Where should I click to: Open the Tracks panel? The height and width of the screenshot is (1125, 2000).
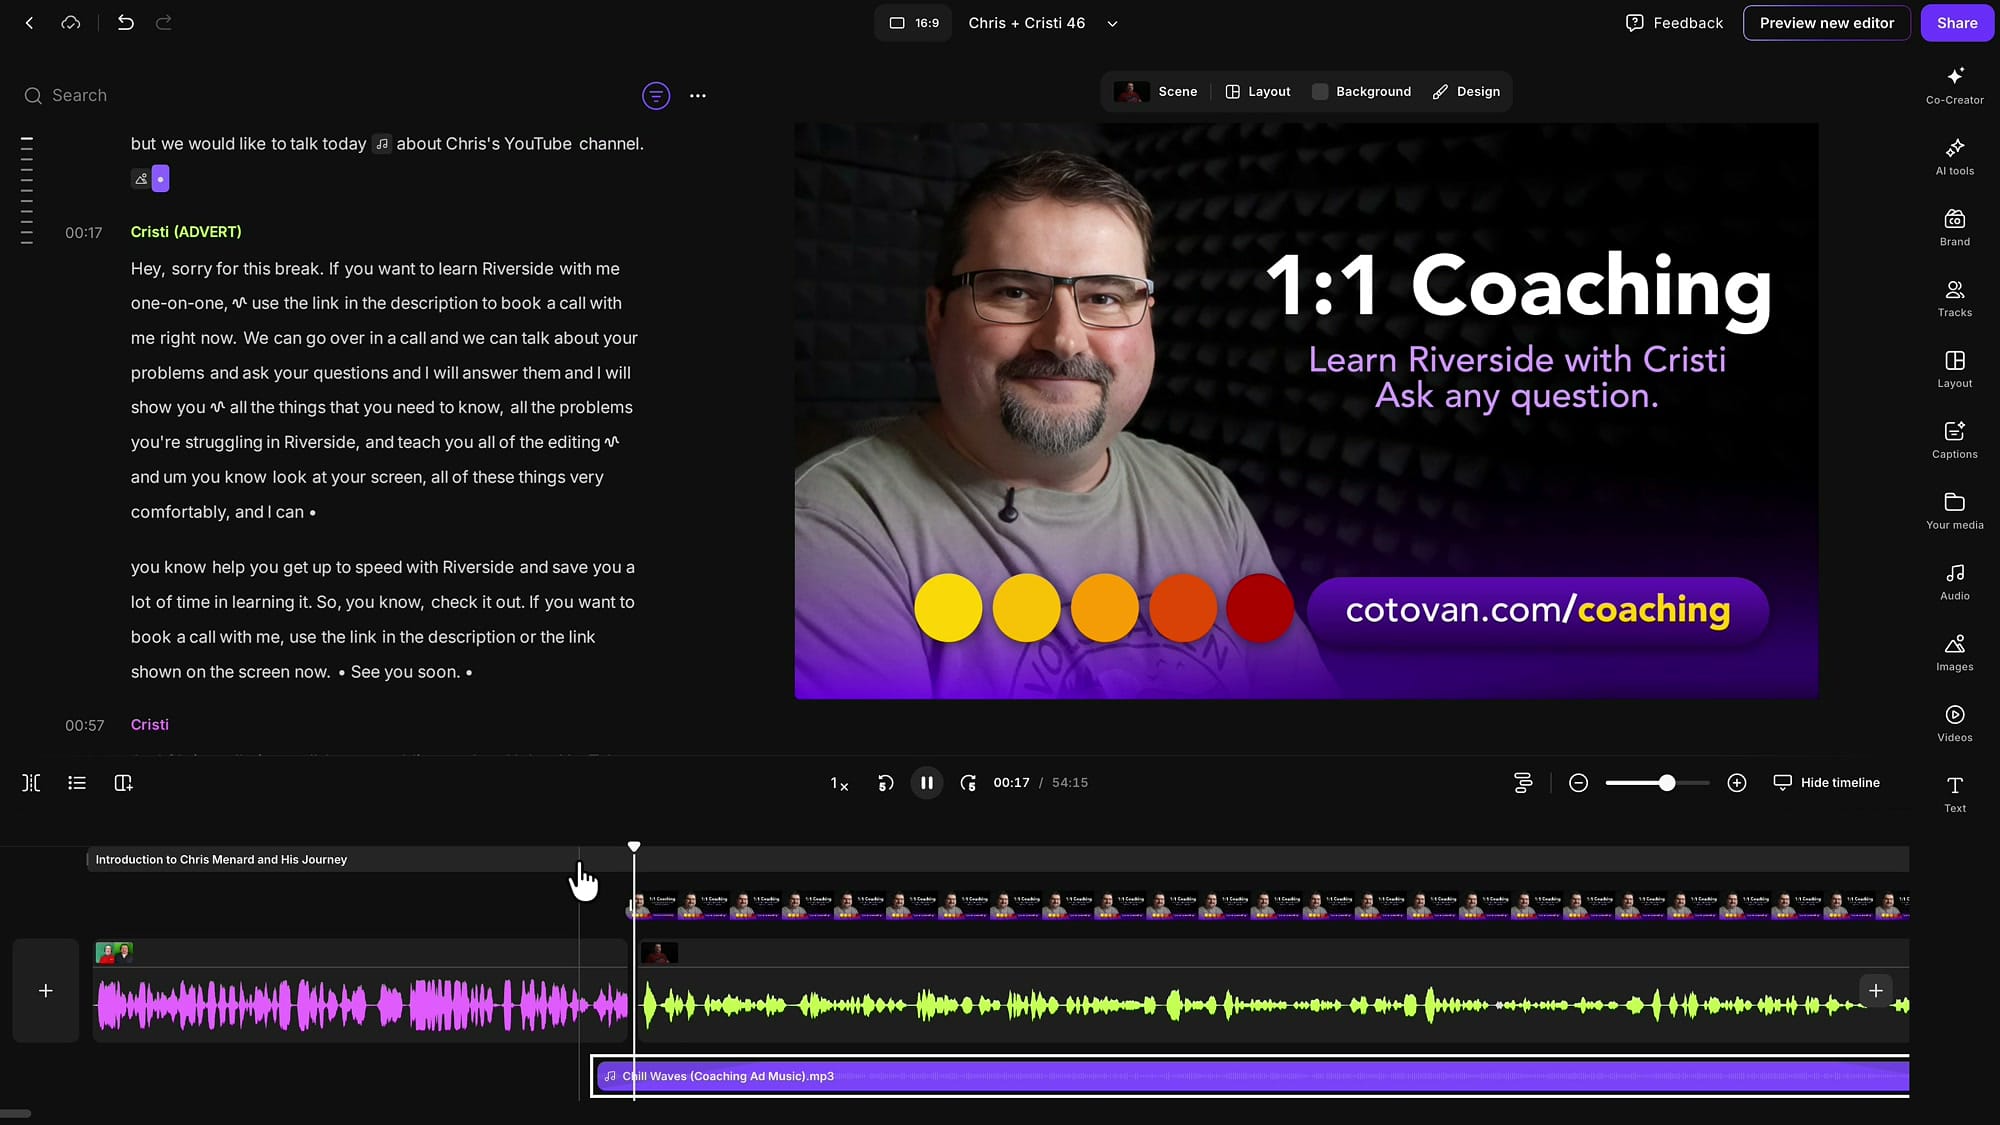coord(1954,299)
